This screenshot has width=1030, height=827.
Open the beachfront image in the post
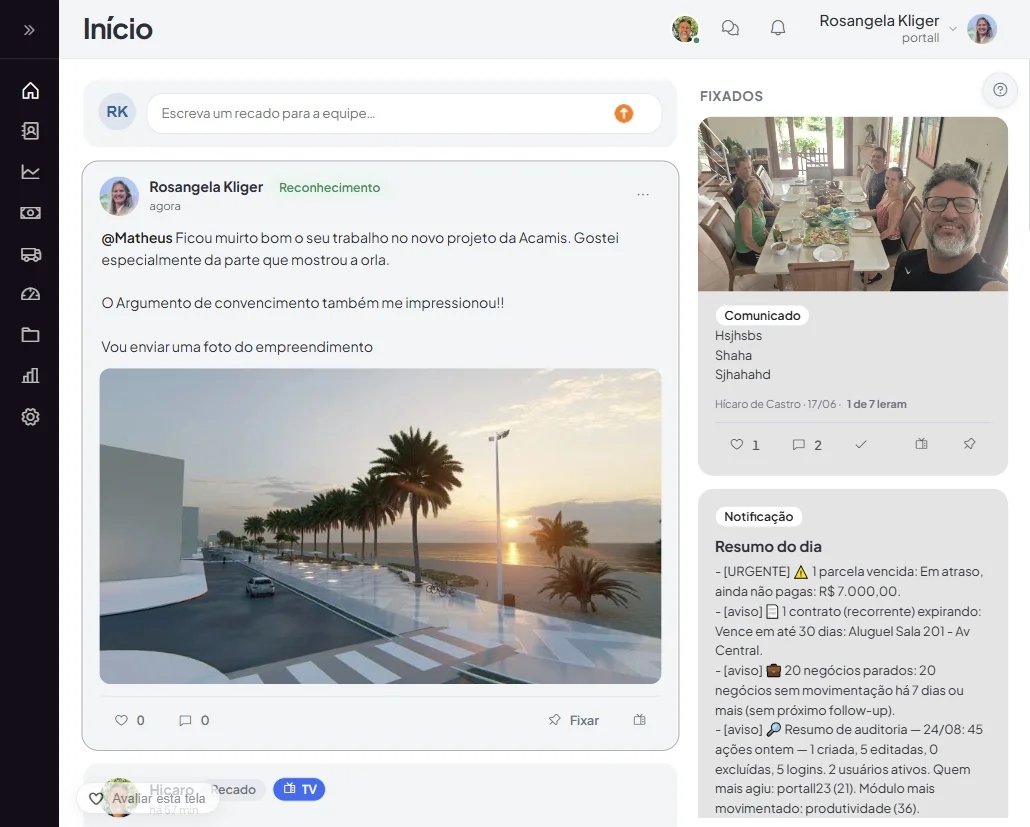380,526
